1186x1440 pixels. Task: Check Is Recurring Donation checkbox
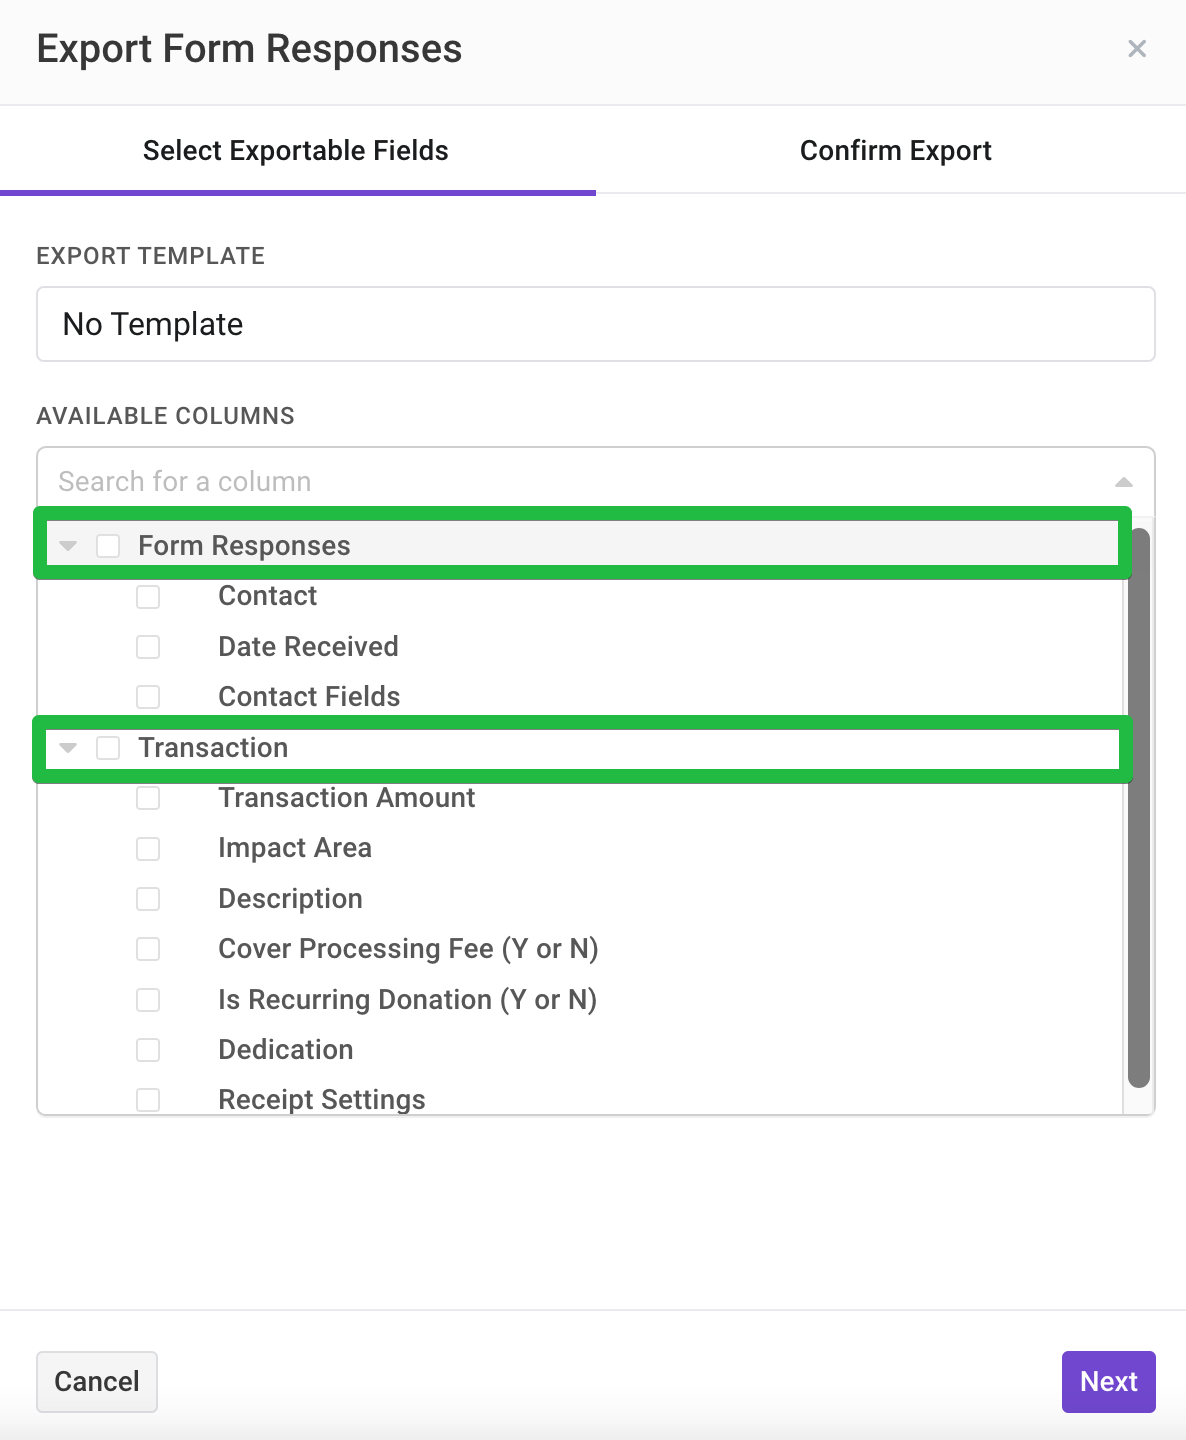pos(148,1000)
